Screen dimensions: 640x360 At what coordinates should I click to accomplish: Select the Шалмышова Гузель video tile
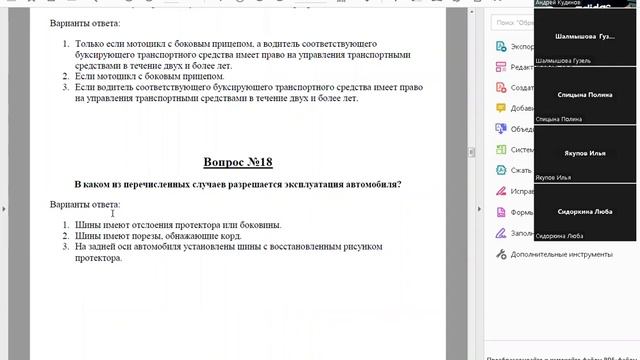point(584,38)
